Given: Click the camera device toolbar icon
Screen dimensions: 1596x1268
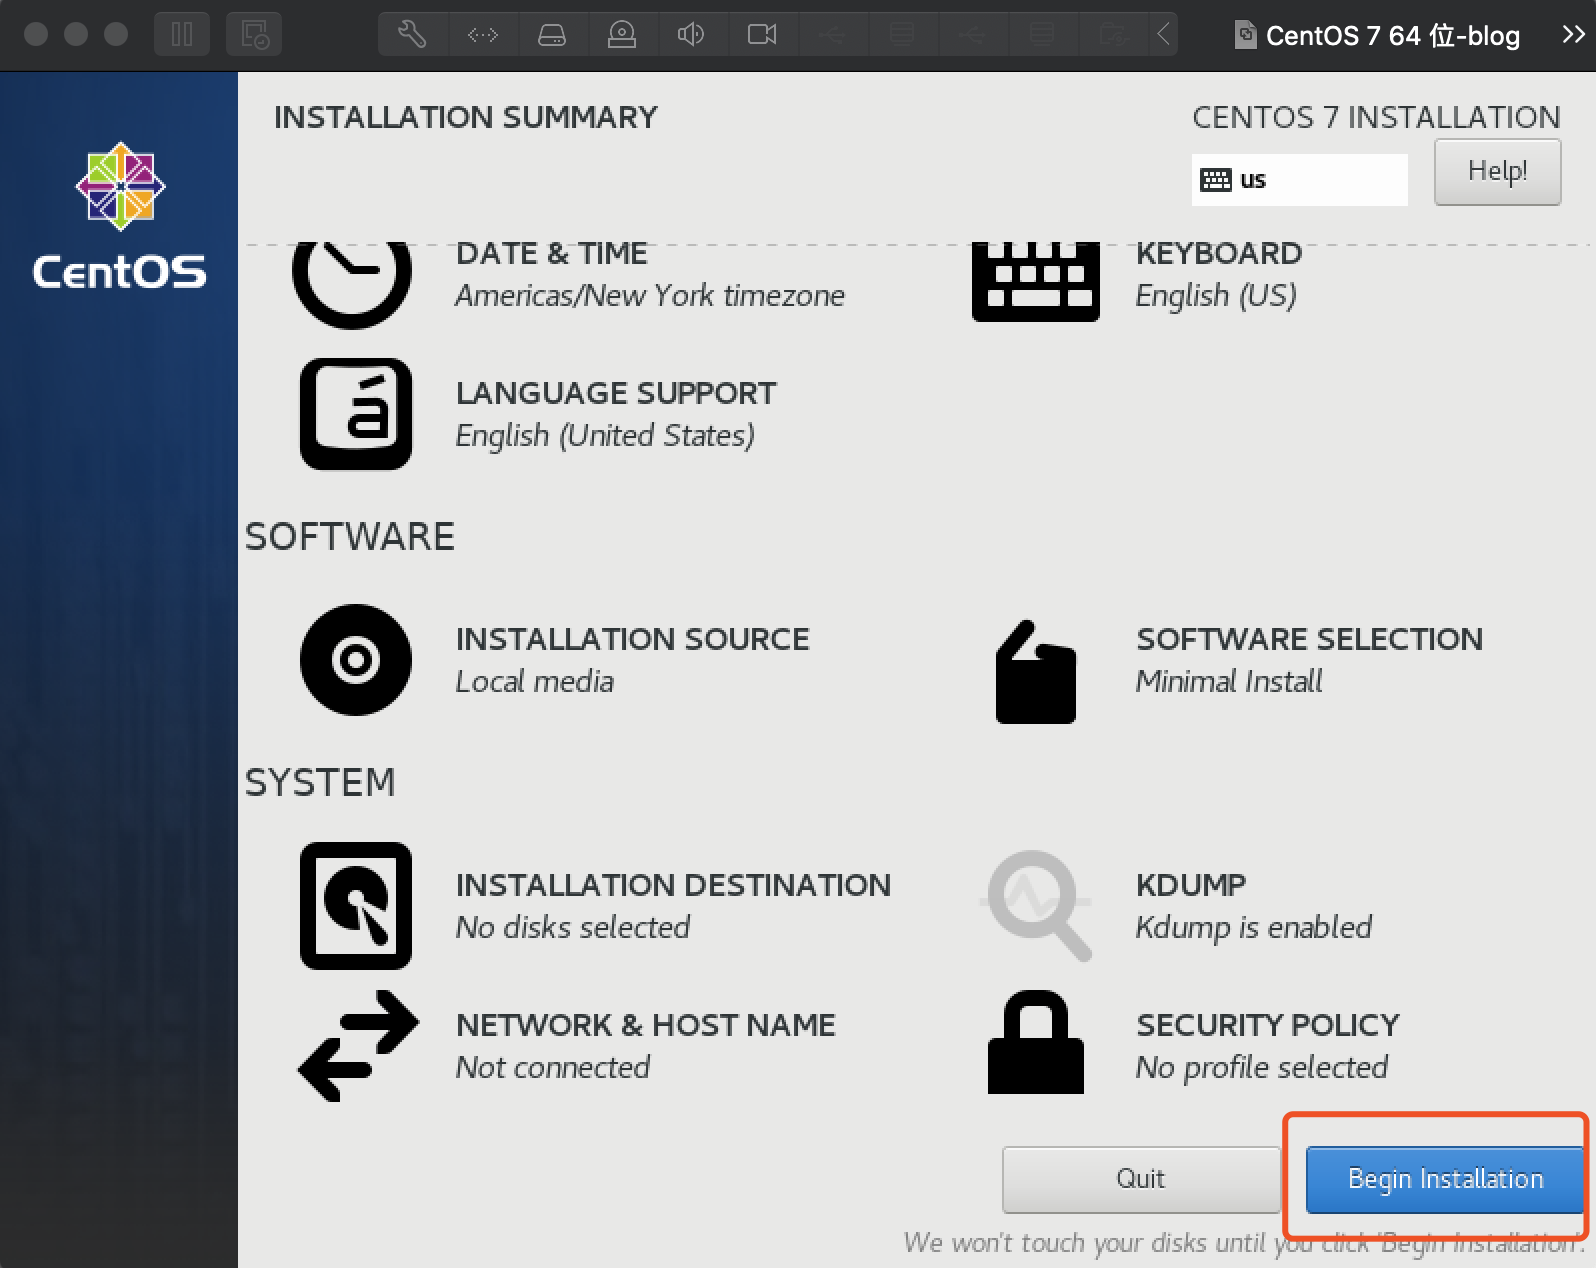Looking at the screenshot, I should pyautogui.click(x=762, y=35).
